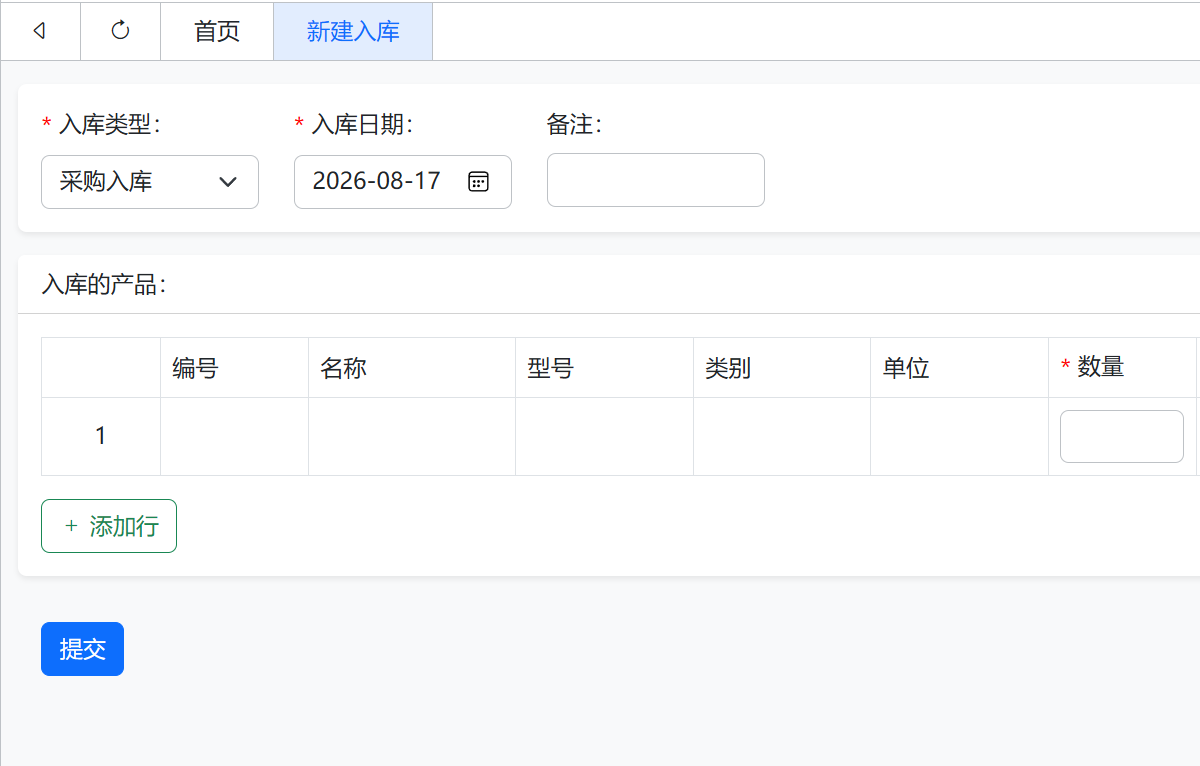Click the 入库的产品 section title

pos(104,285)
